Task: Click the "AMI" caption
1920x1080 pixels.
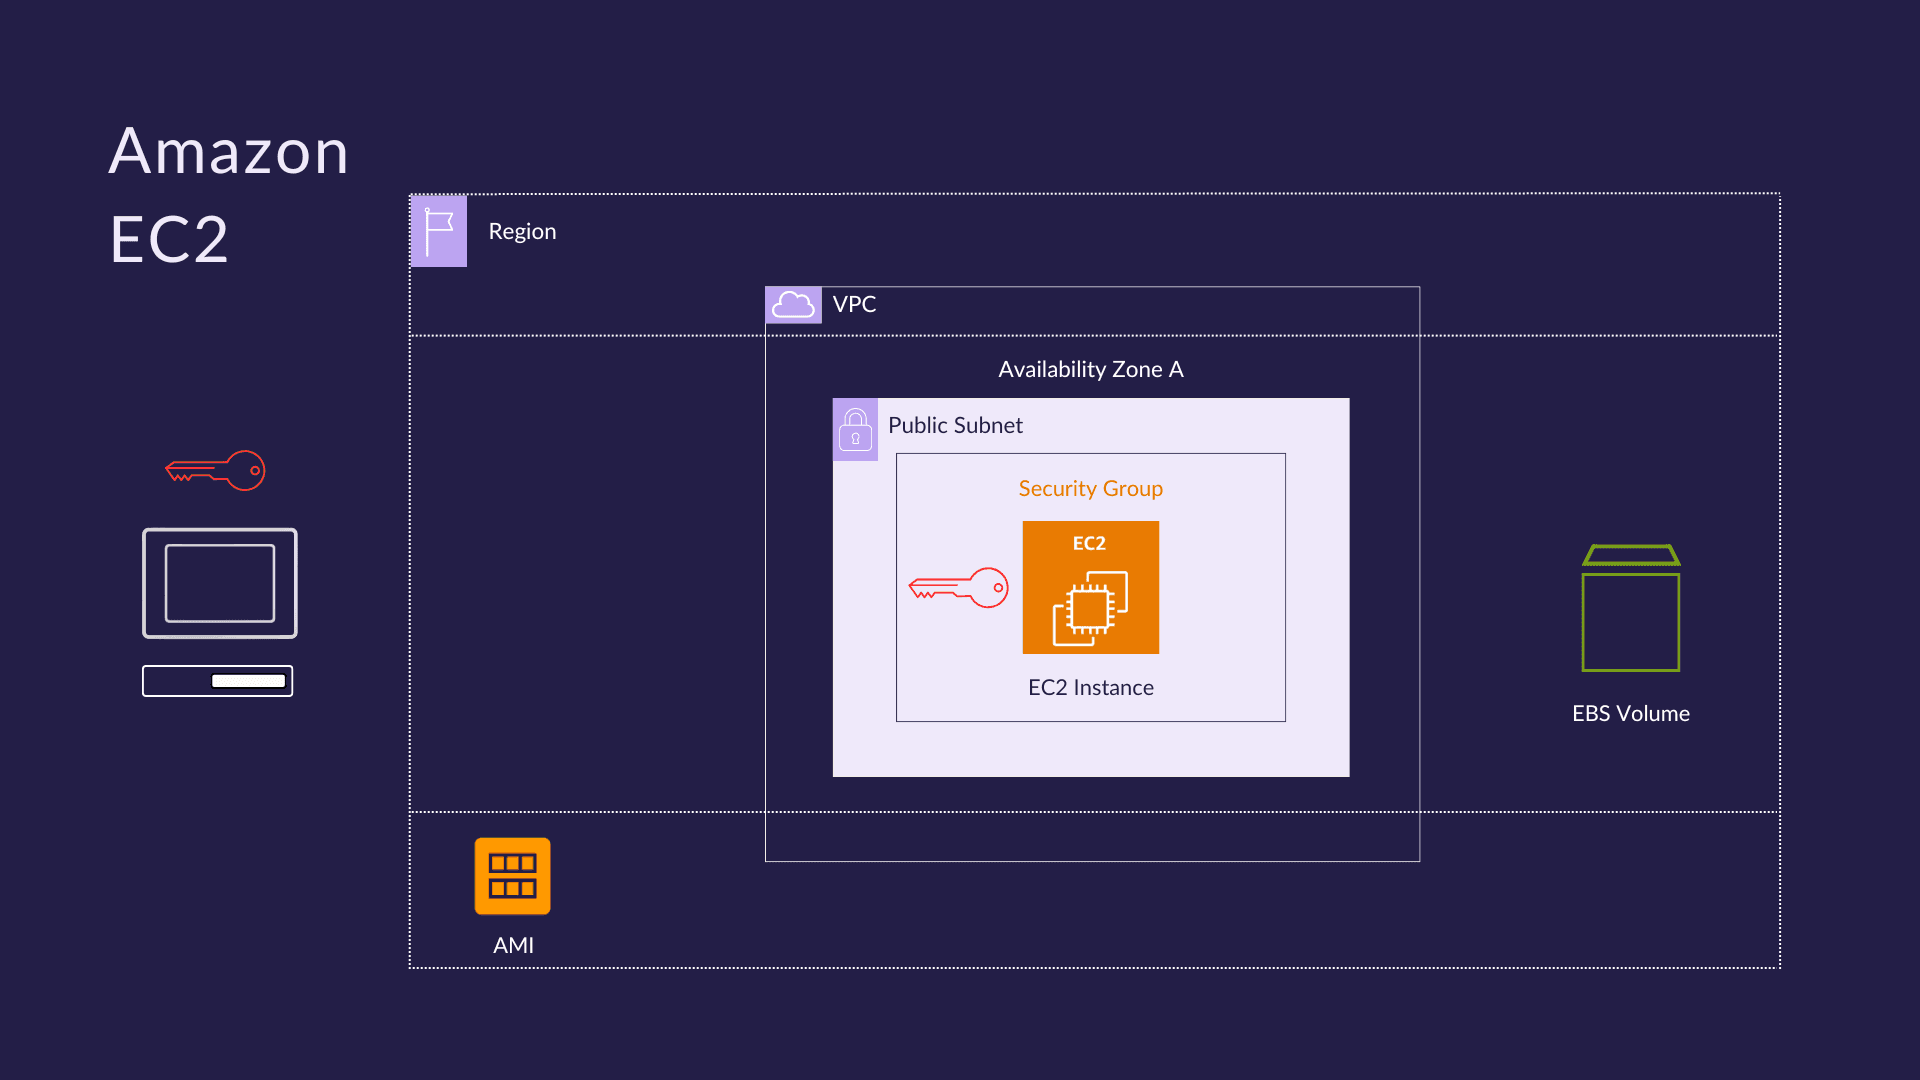Action: pyautogui.click(x=513, y=946)
